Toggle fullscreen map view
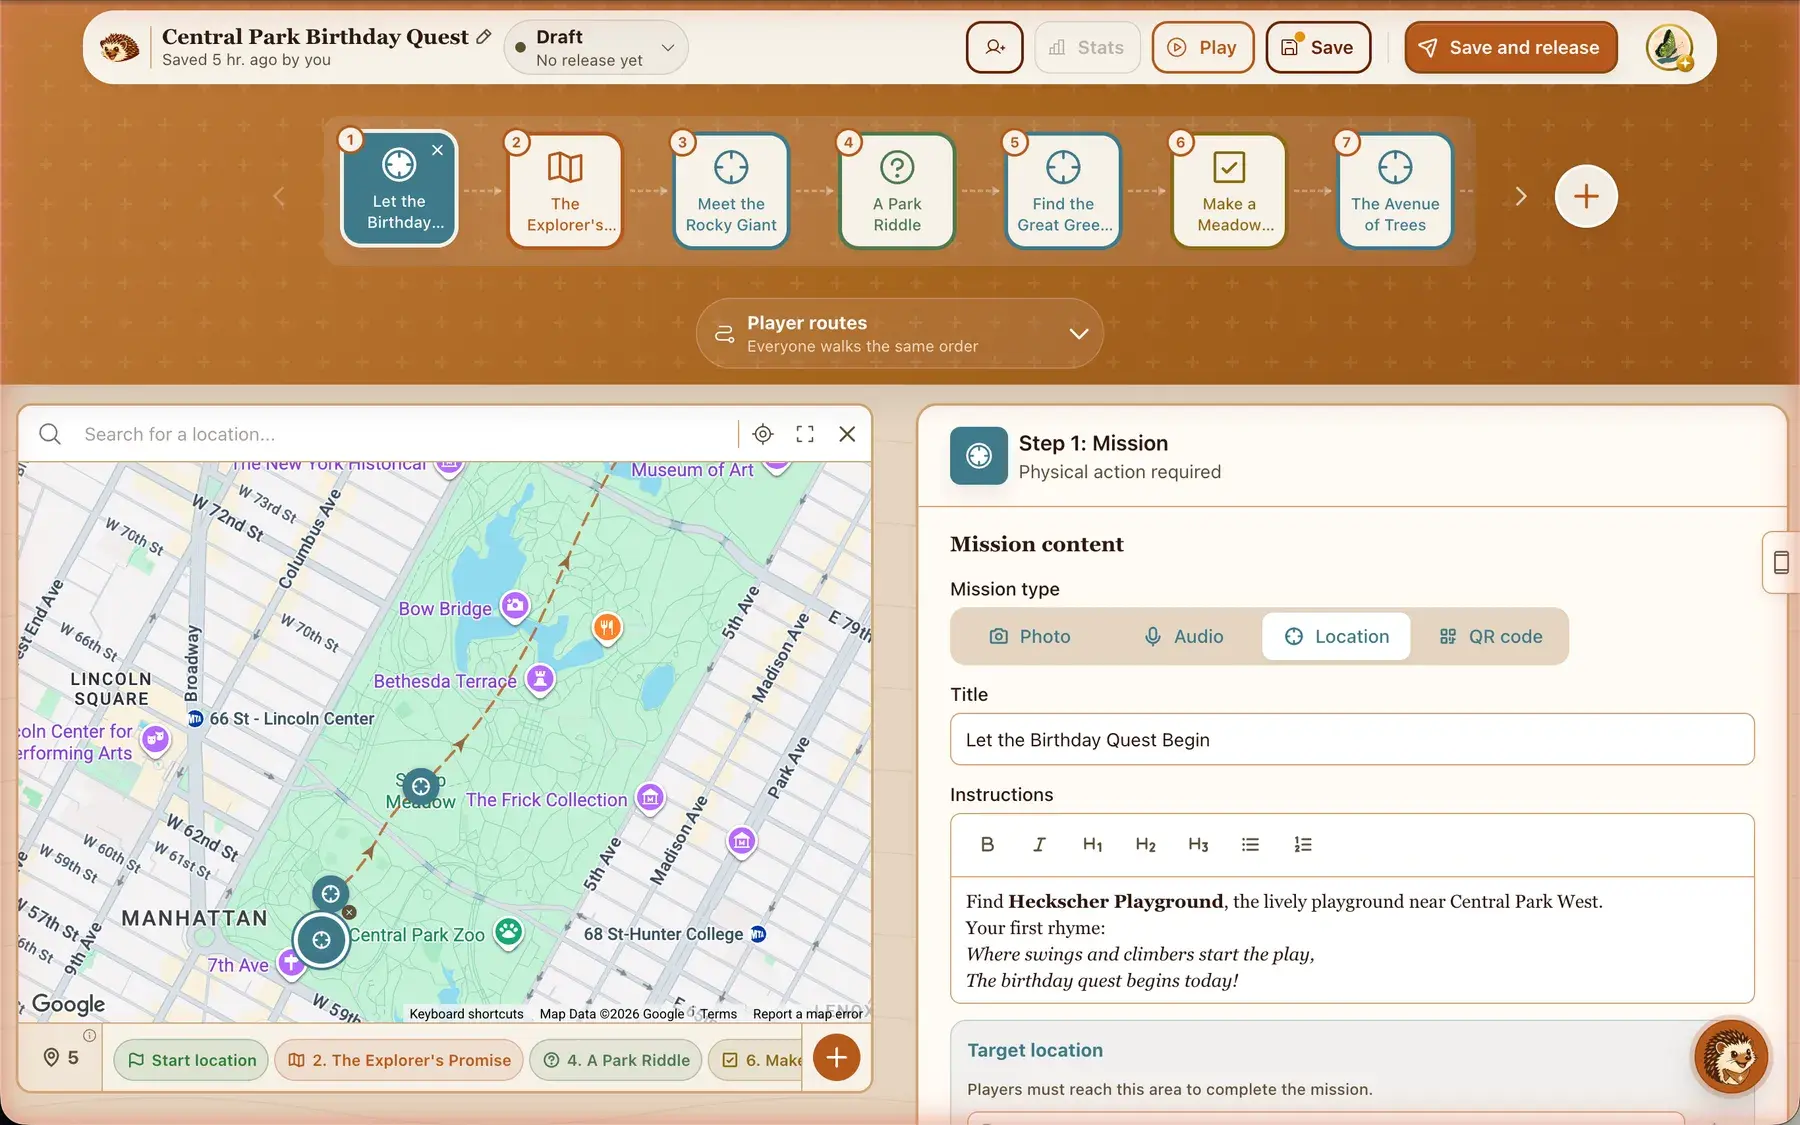 click(x=805, y=434)
